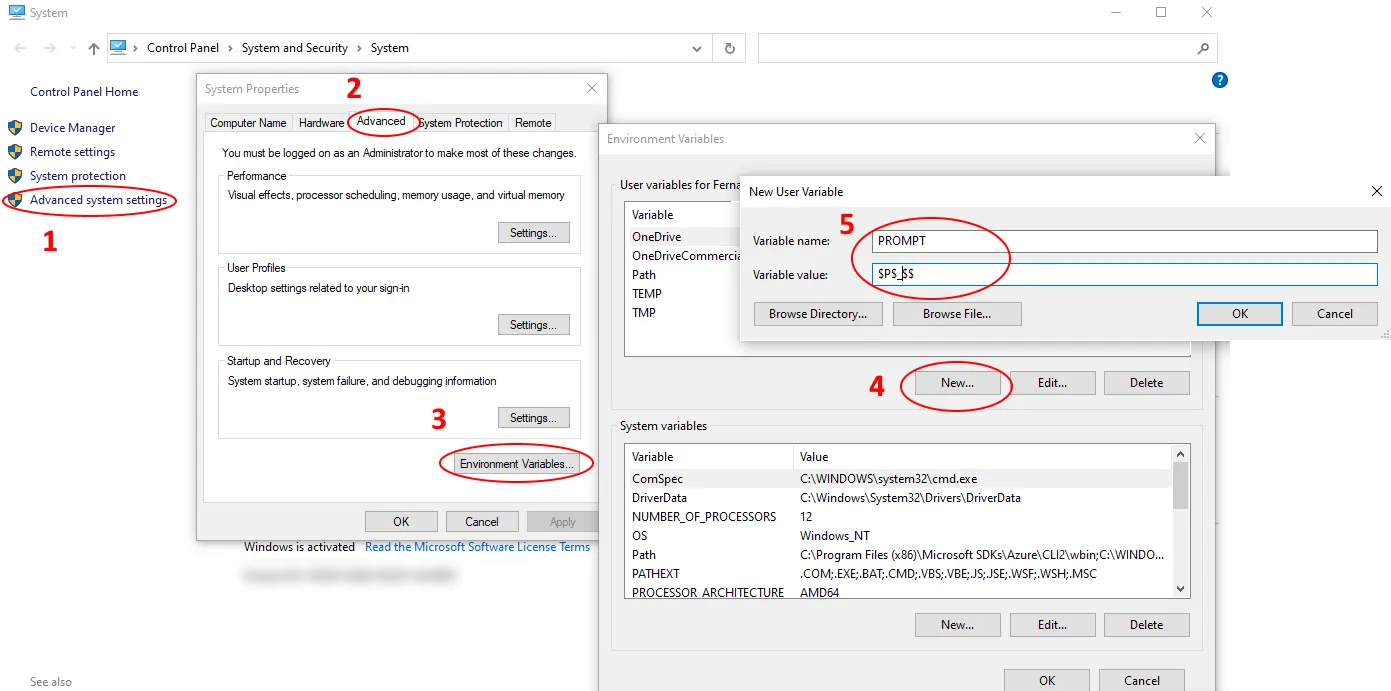Switch to the Computer Name tab

pos(247,122)
